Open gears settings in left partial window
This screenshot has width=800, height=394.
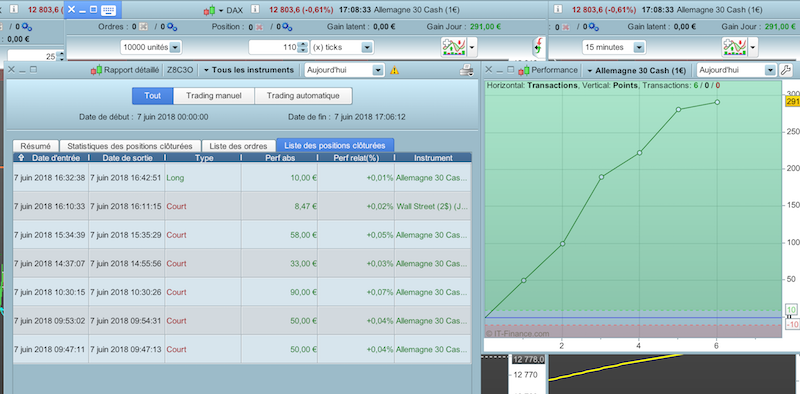point(27,27)
